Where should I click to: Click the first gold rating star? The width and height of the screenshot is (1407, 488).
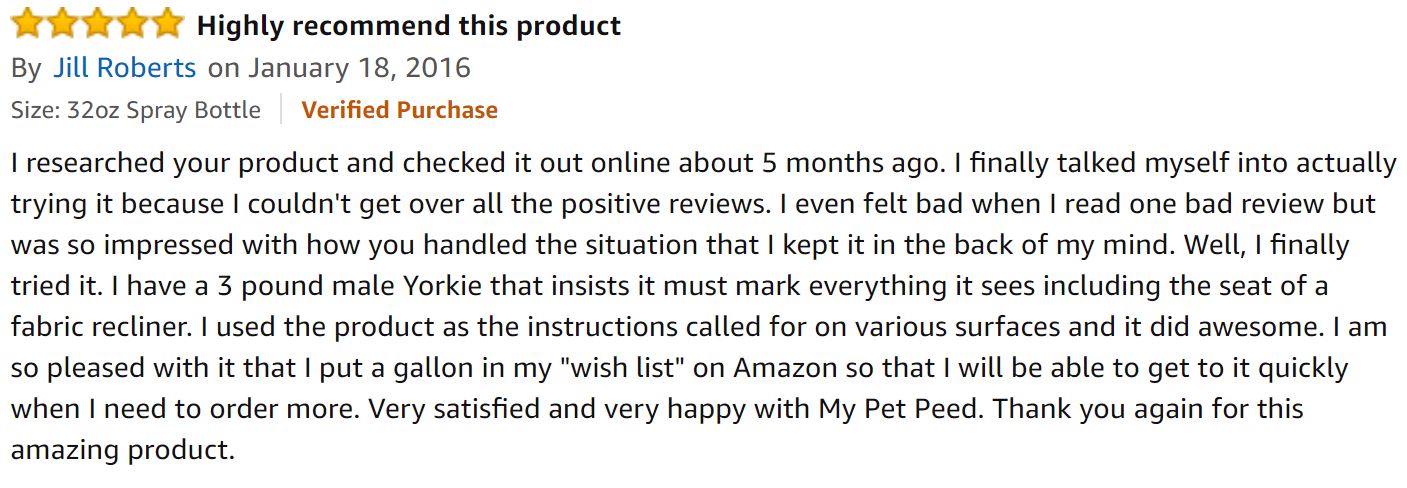pyautogui.click(x=27, y=23)
